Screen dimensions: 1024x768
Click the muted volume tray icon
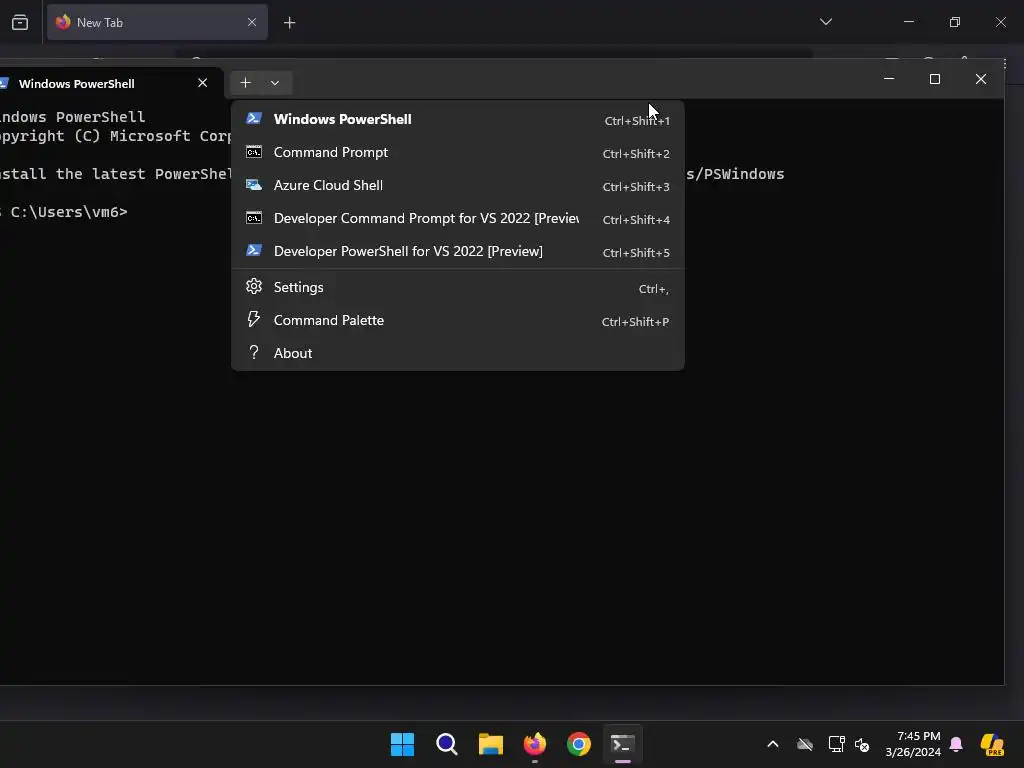coord(862,744)
